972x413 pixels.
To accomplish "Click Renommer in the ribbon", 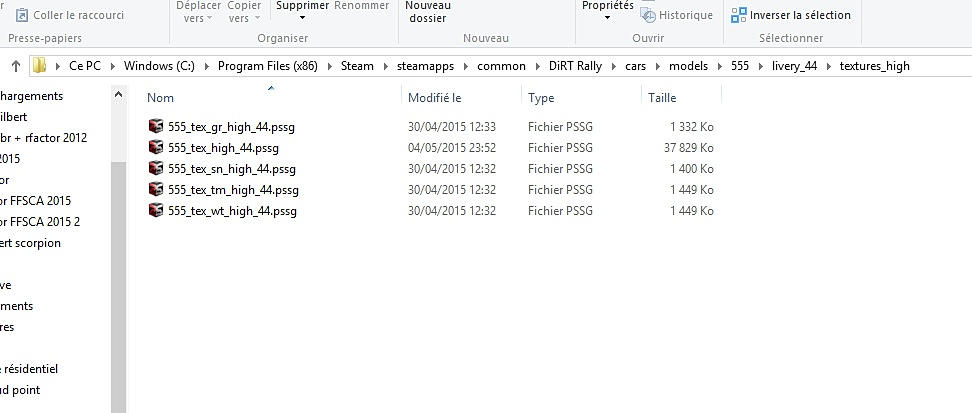I will 361,6.
